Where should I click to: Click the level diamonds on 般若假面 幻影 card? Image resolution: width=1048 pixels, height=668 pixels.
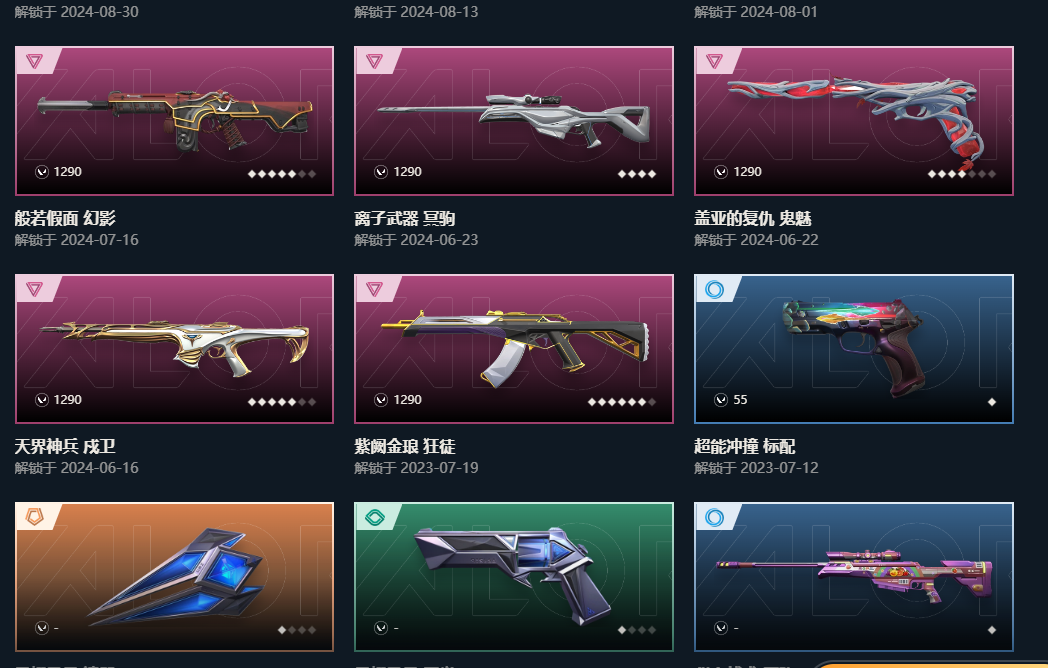coord(281,174)
